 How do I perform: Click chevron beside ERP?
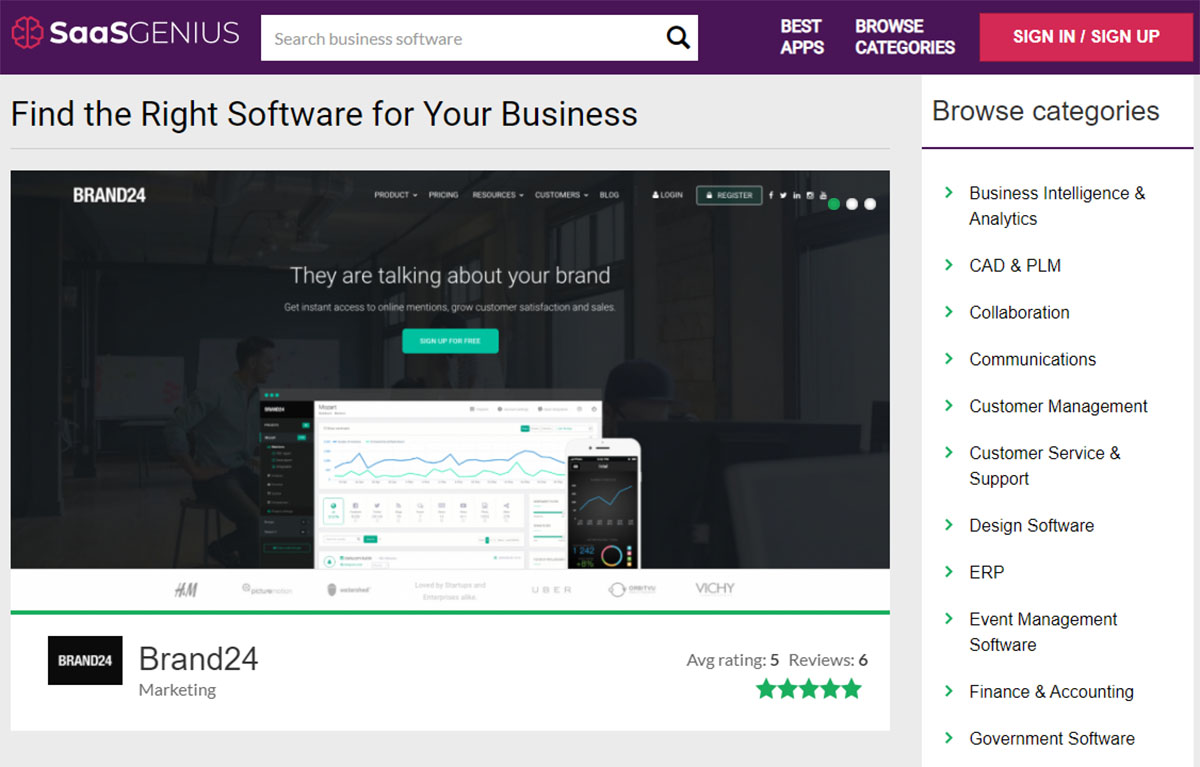click(x=949, y=571)
